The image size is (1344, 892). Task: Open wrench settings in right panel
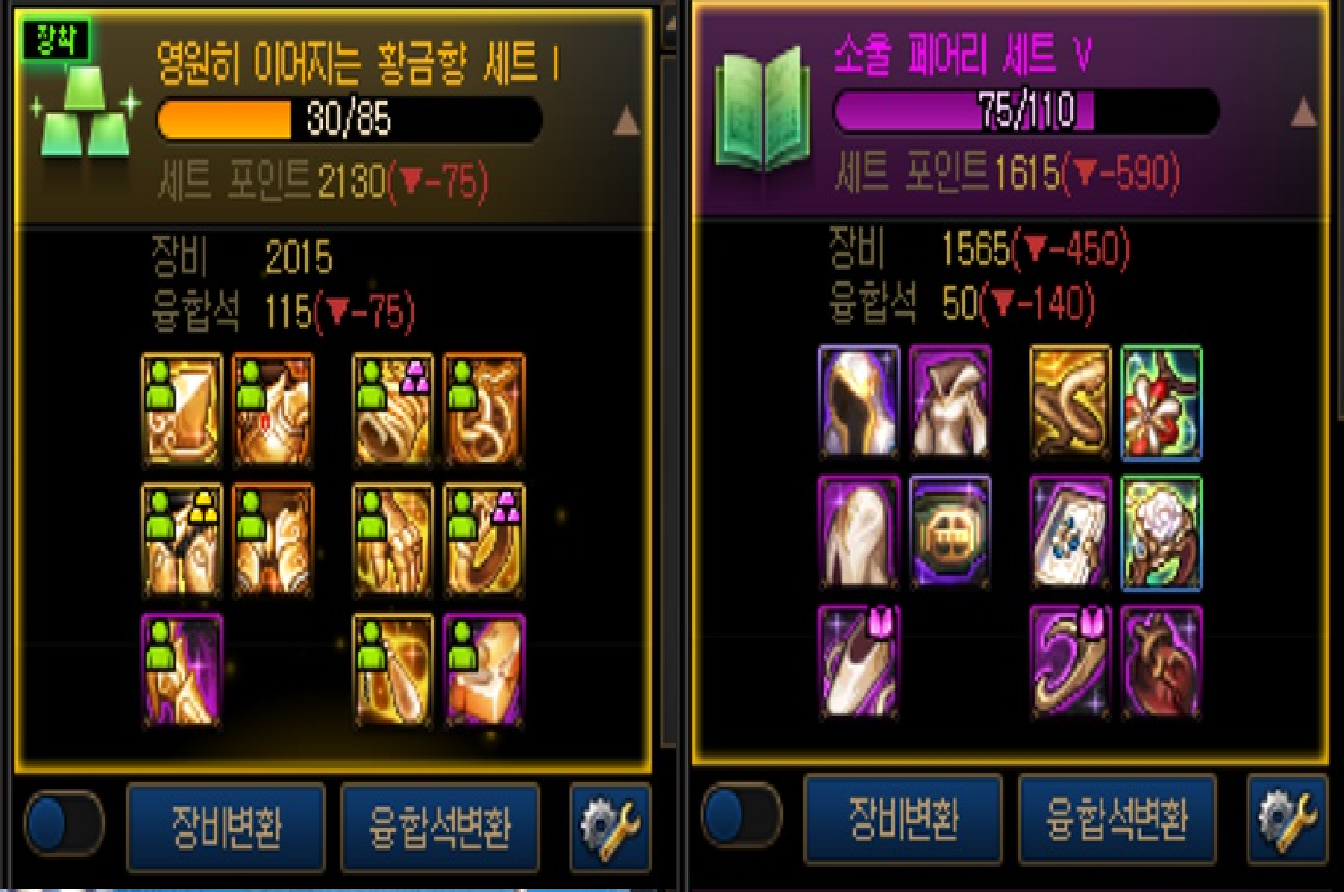point(1286,817)
